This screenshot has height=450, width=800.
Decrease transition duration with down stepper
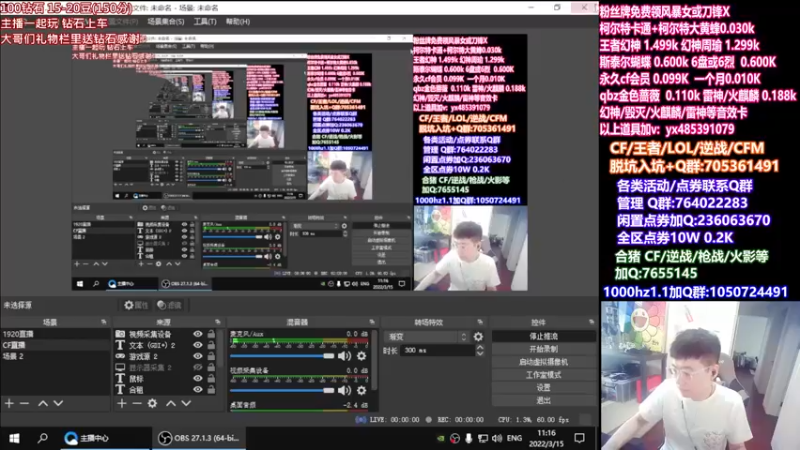point(480,354)
